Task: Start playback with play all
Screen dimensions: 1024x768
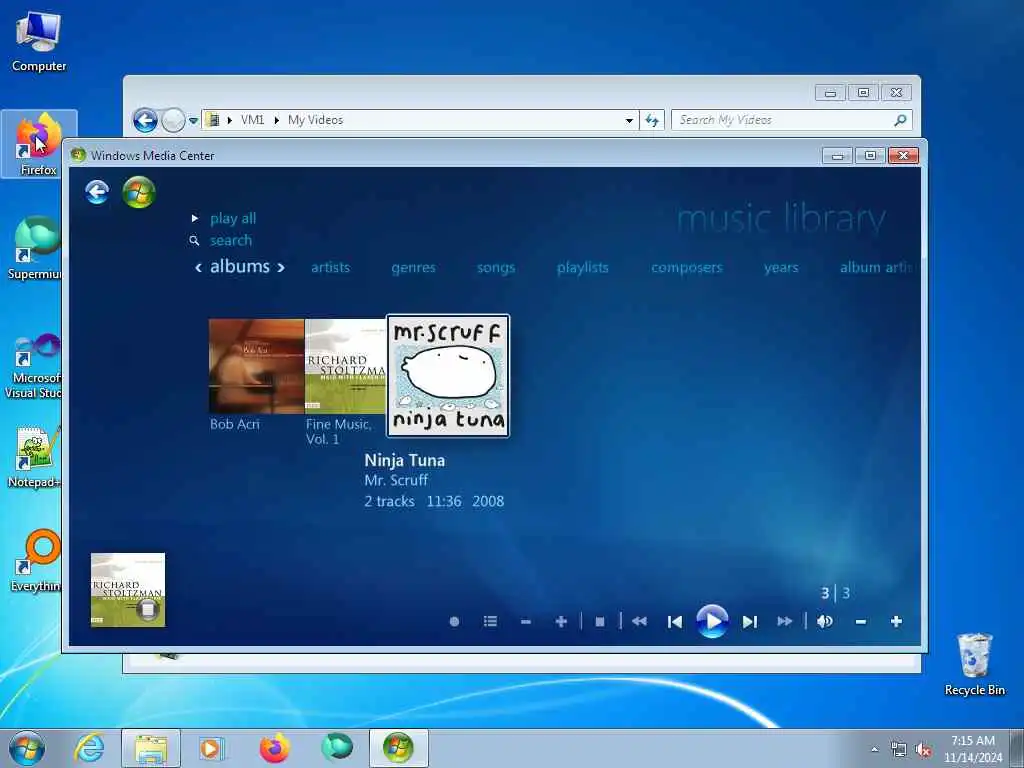Action: [x=232, y=218]
